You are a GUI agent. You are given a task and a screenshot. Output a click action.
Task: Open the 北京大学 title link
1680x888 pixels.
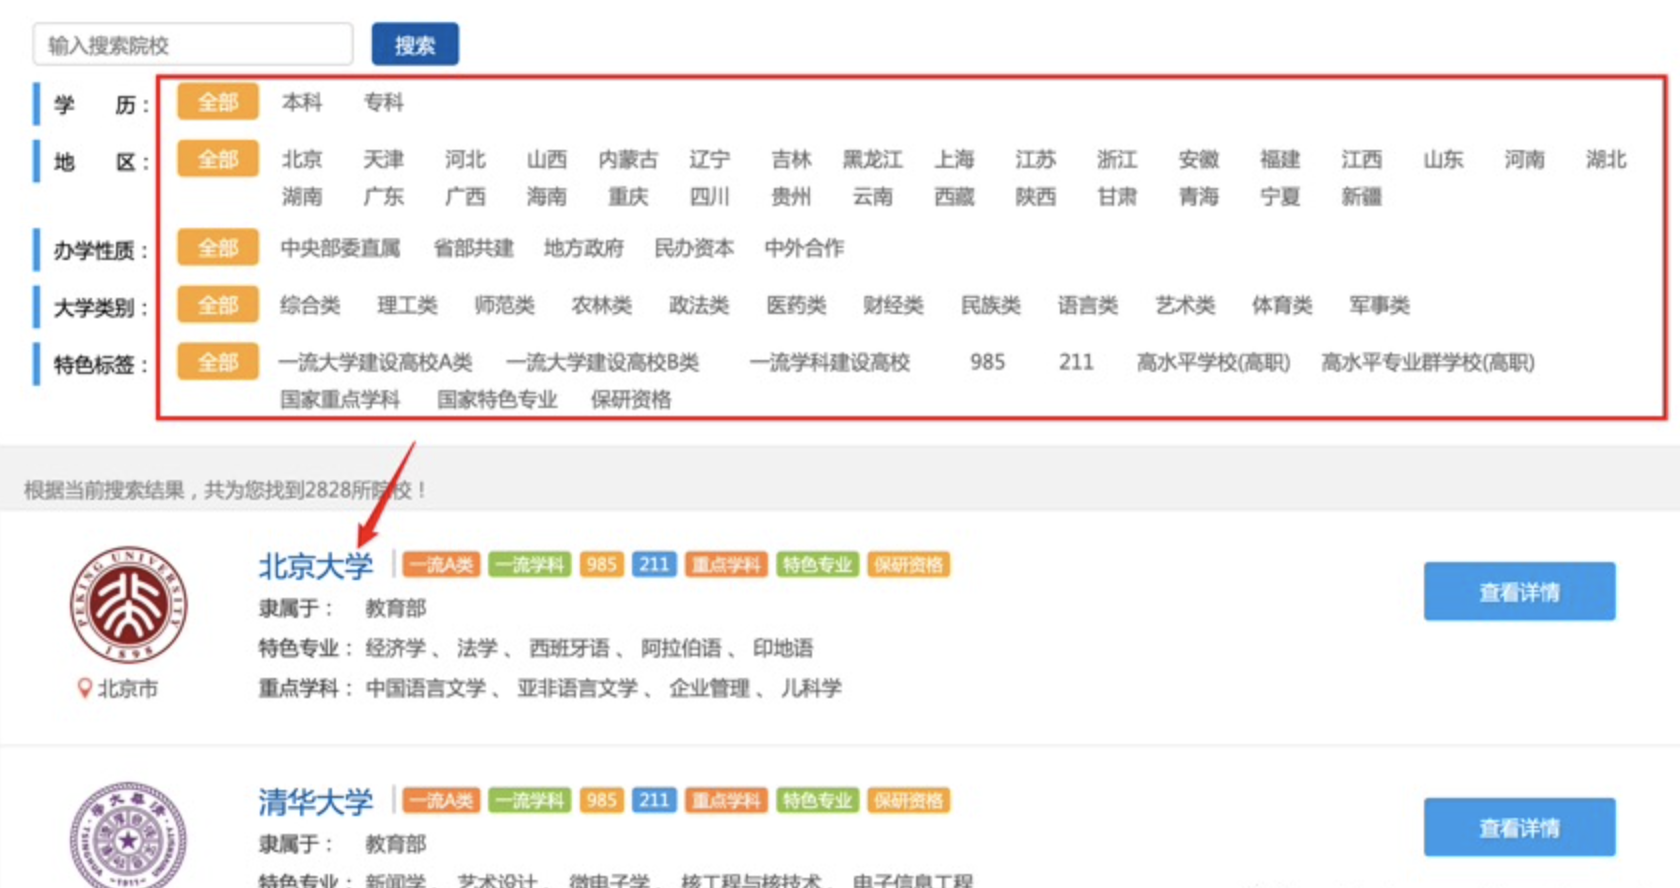coord(316,566)
